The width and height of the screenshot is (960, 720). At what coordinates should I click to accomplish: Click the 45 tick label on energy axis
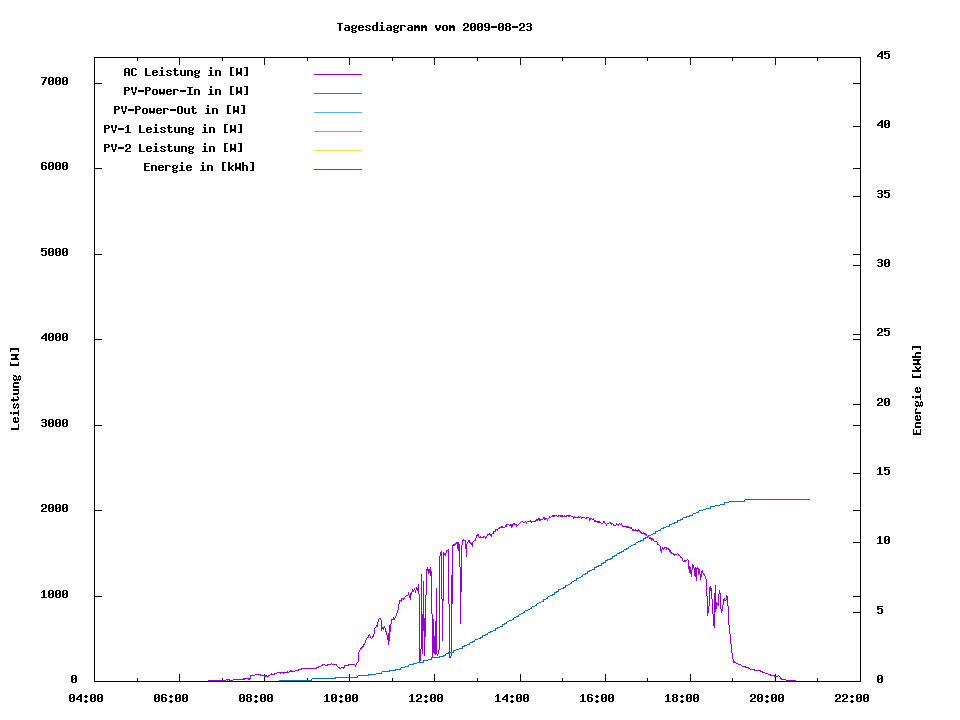pos(883,55)
